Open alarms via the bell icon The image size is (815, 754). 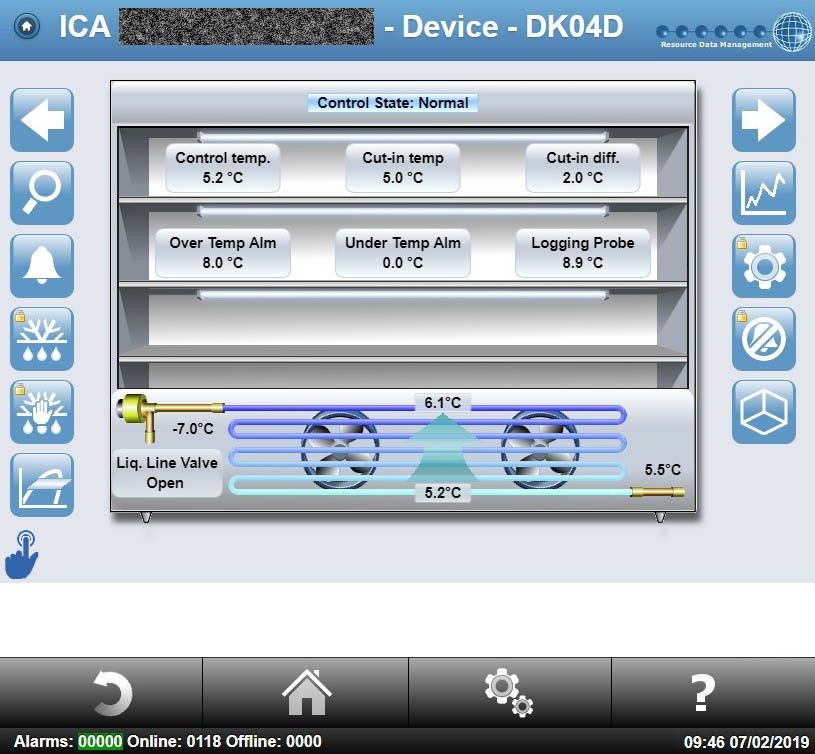click(x=42, y=266)
